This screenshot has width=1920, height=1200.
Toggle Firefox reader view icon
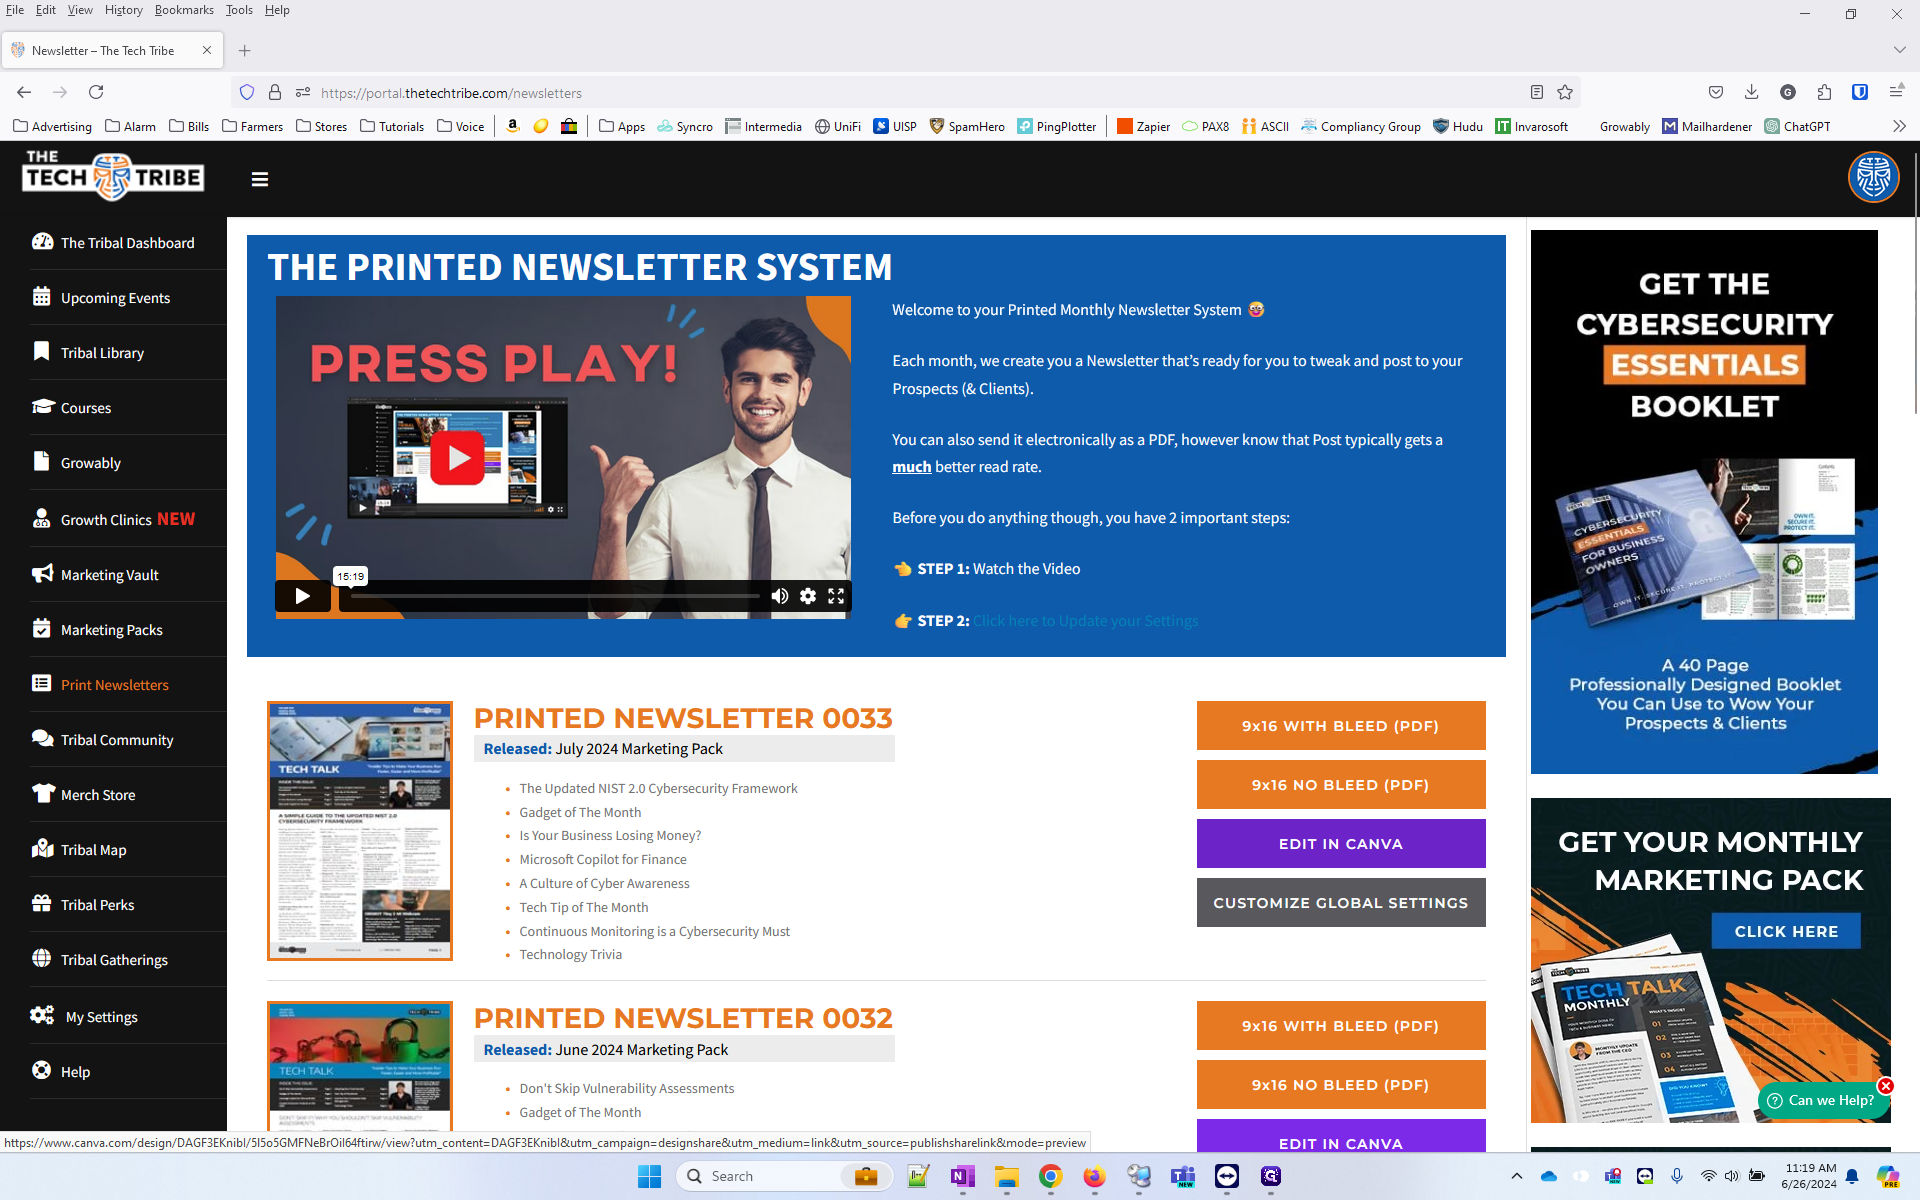1537,92
